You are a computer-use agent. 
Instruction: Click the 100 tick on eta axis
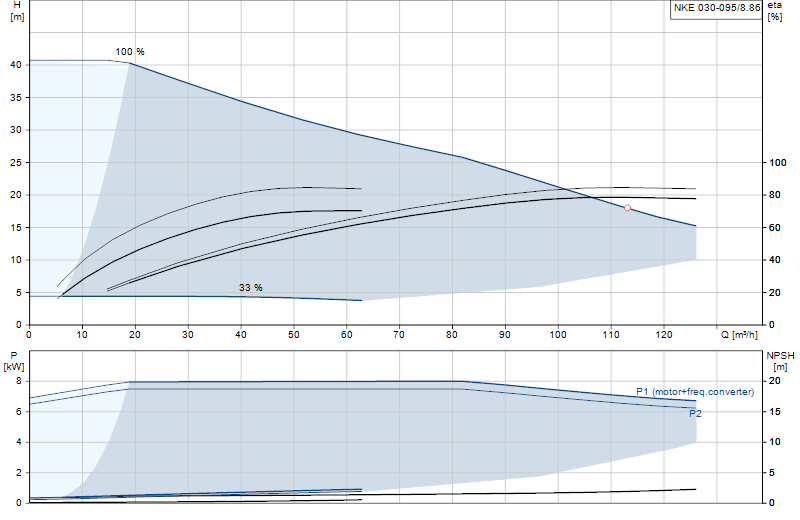pos(778,163)
